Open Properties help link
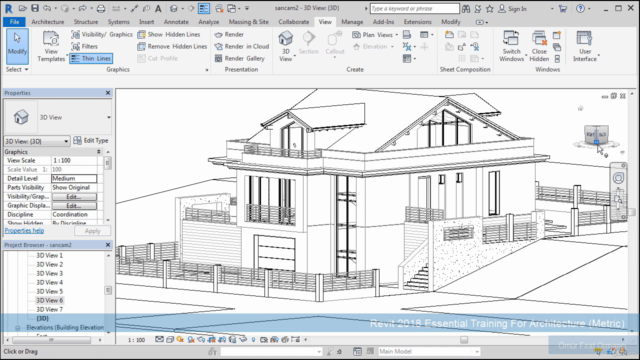Viewport: 640px width, 360px height. pos(24,231)
